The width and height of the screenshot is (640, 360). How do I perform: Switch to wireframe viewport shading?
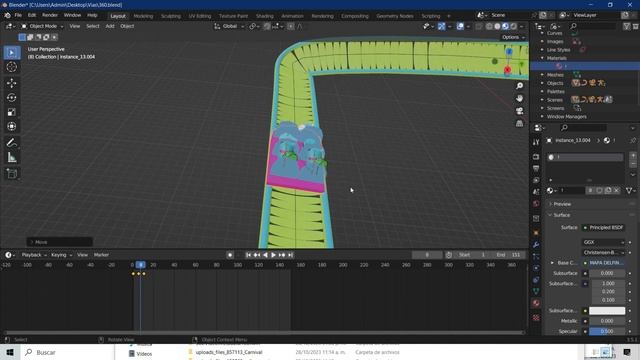[489, 26]
